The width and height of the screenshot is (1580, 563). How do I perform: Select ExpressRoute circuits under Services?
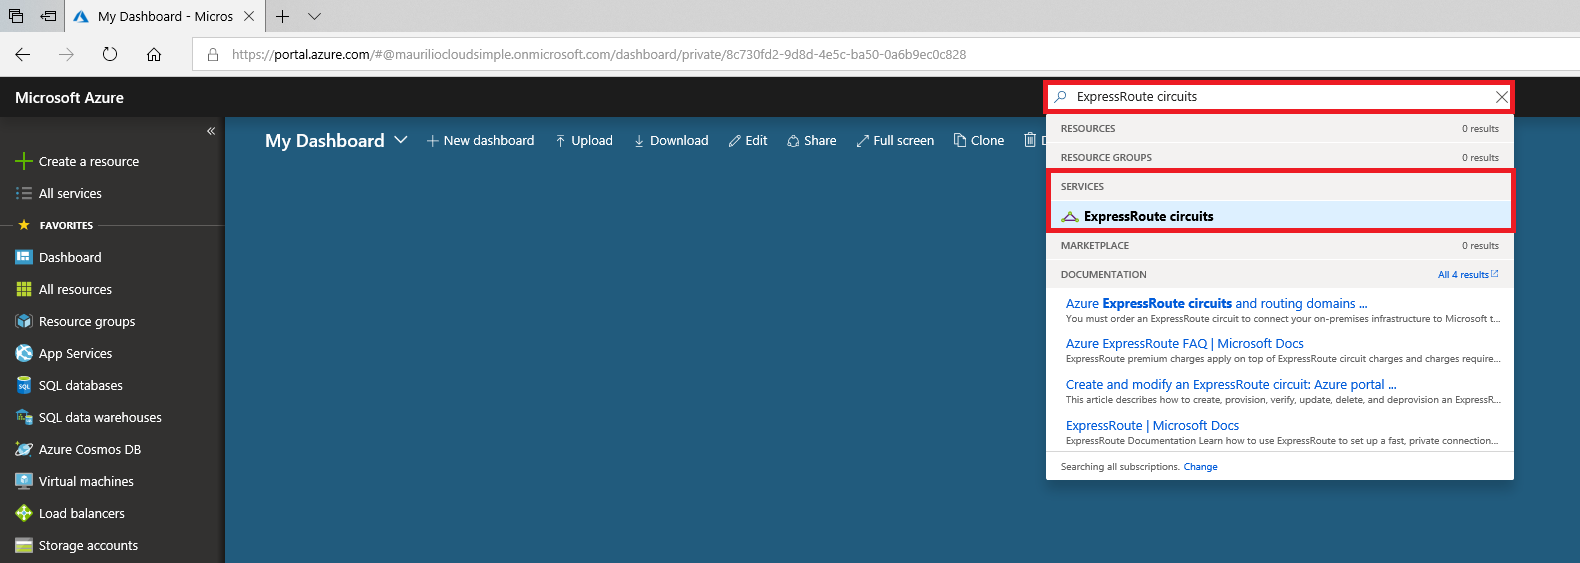click(1280, 216)
